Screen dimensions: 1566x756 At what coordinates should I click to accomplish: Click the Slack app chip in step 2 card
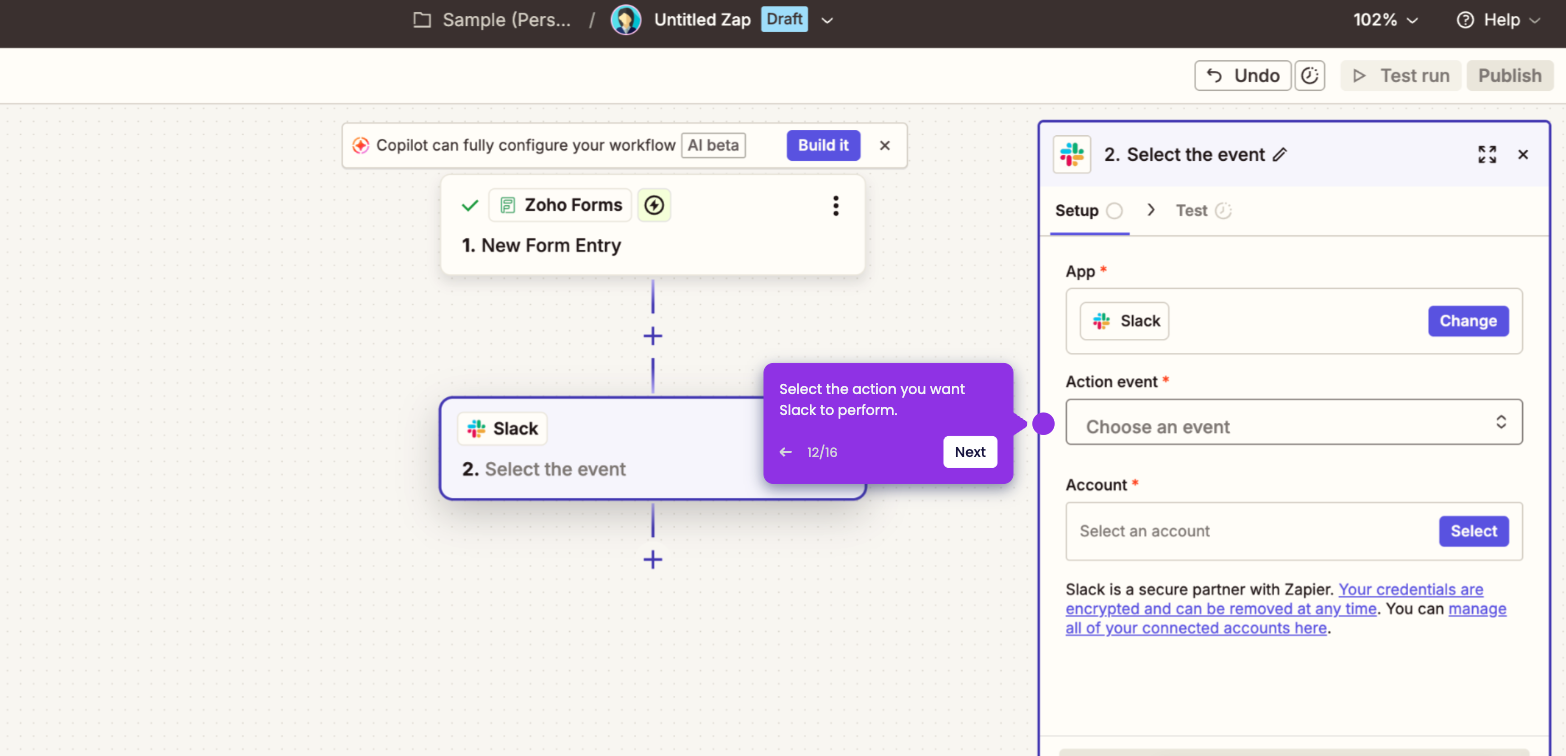click(x=503, y=429)
